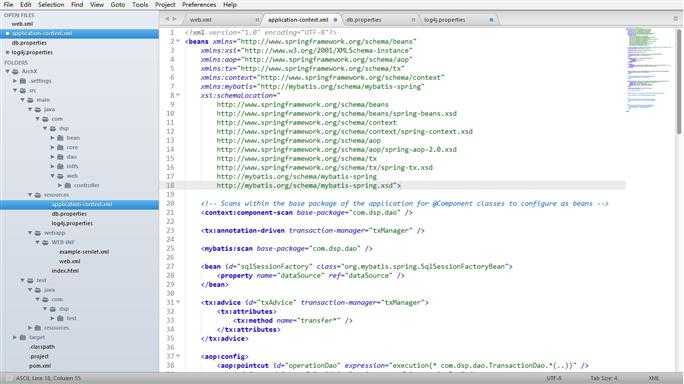This screenshot has width=684, height=384.
Task: Collapse the src folder arrow
Action: pos(15,91)
